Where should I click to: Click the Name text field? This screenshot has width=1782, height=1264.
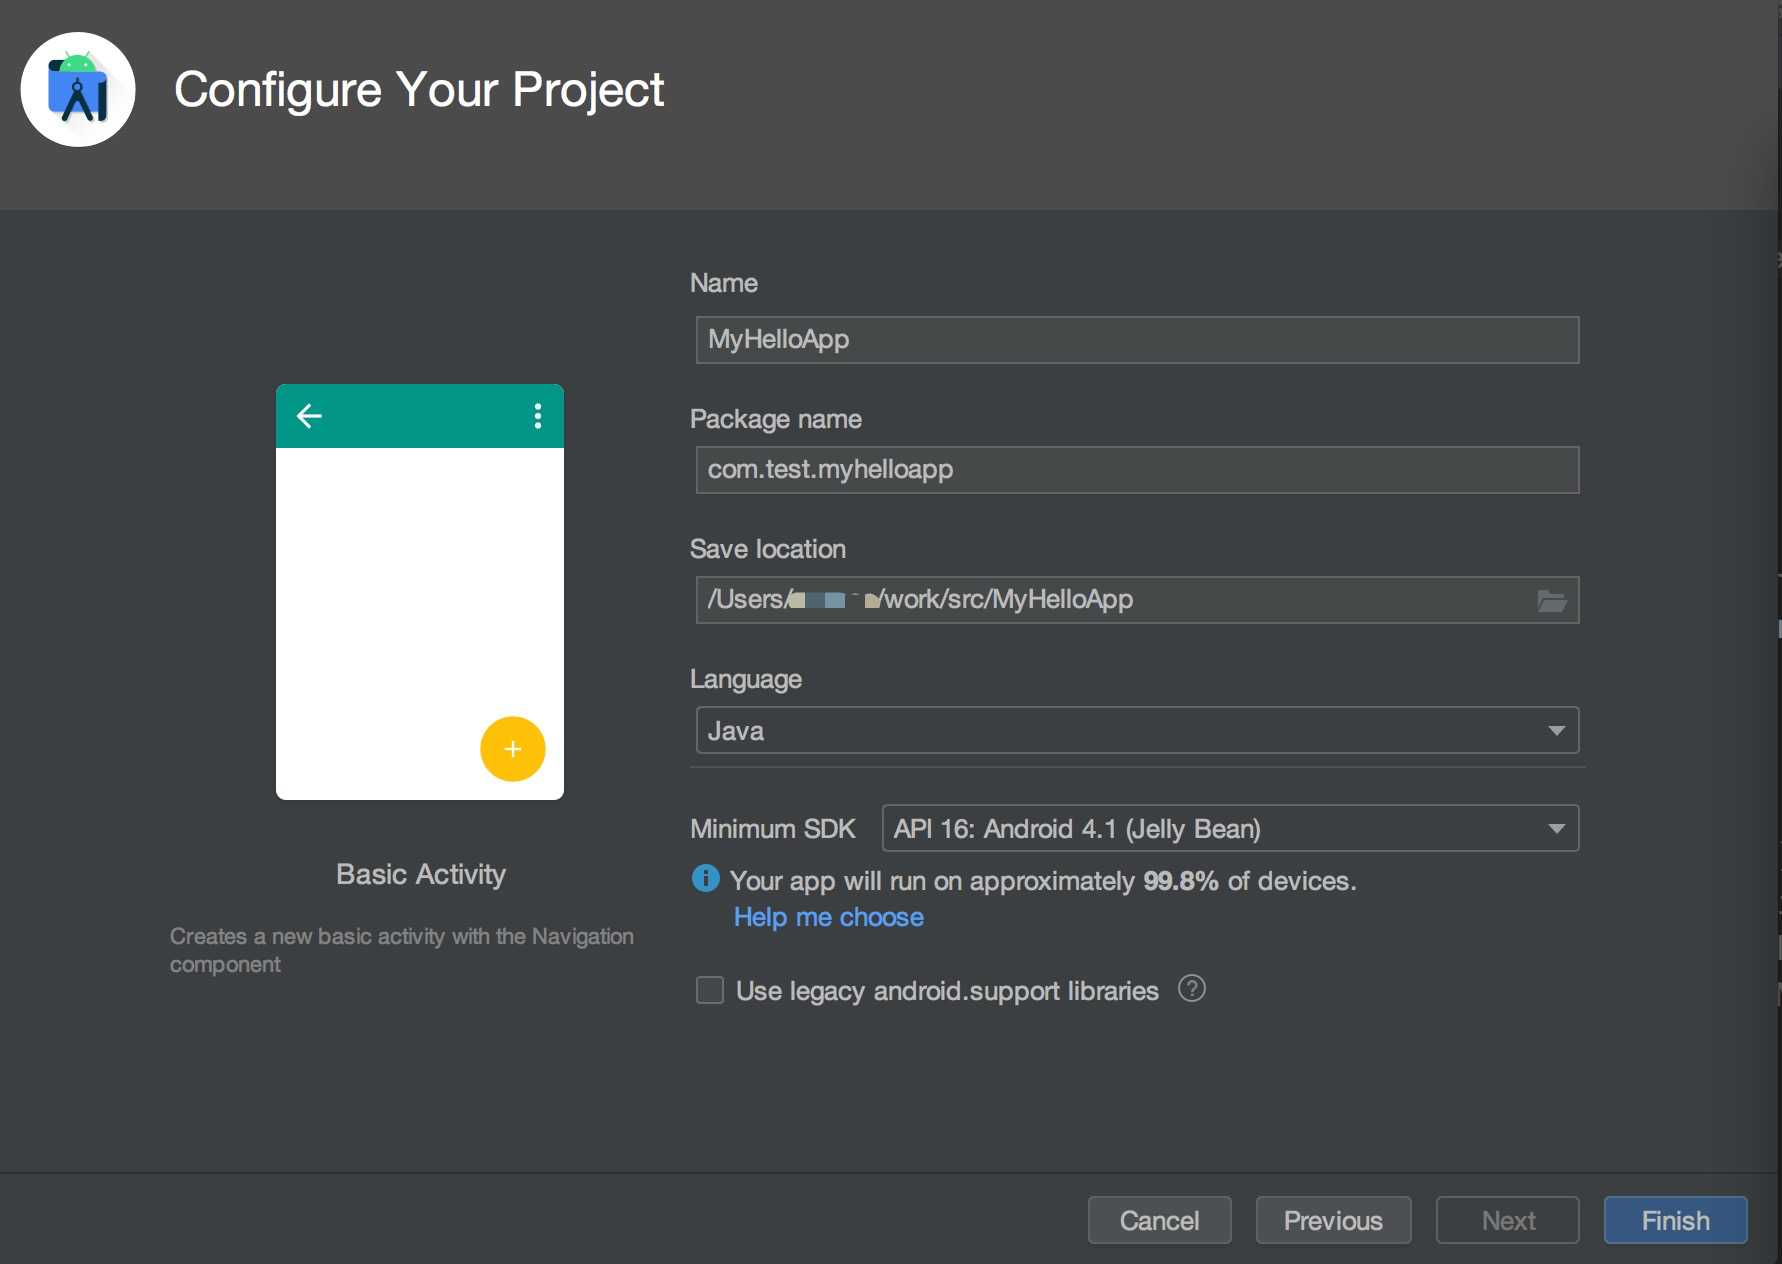point(1136,340)
